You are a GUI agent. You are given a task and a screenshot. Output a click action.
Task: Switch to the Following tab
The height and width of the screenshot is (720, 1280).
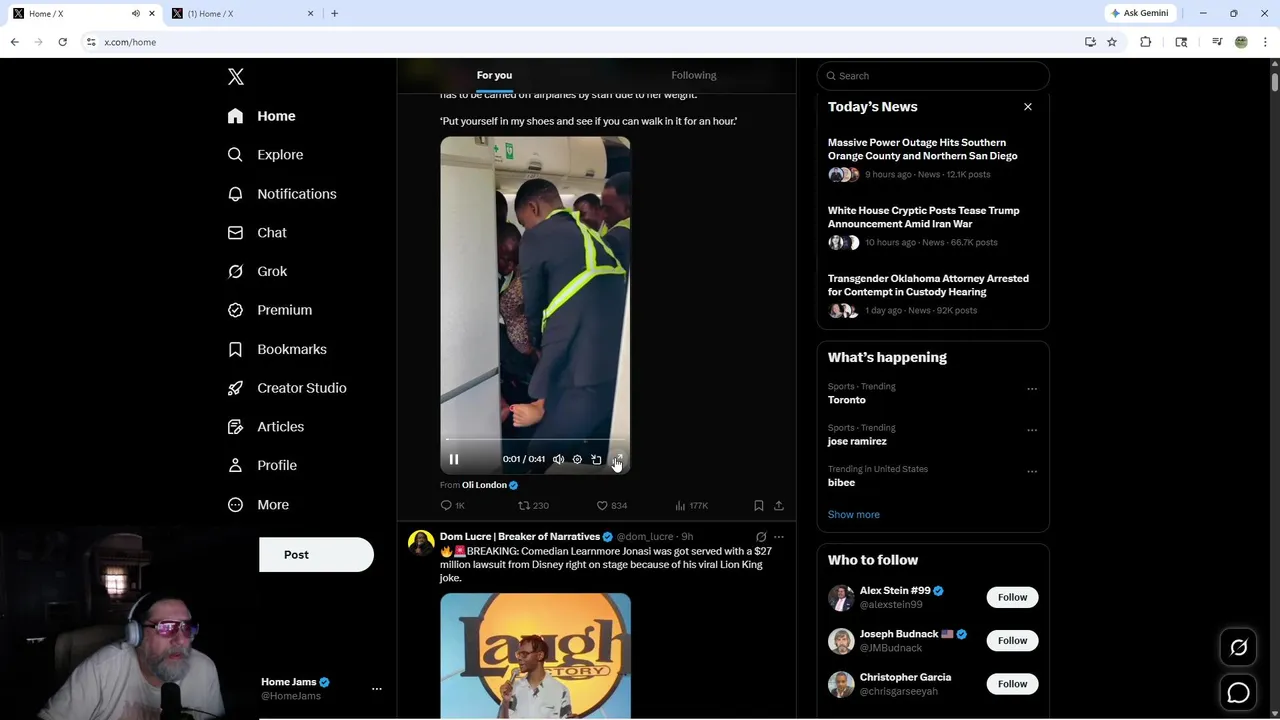tap(694, 75)
